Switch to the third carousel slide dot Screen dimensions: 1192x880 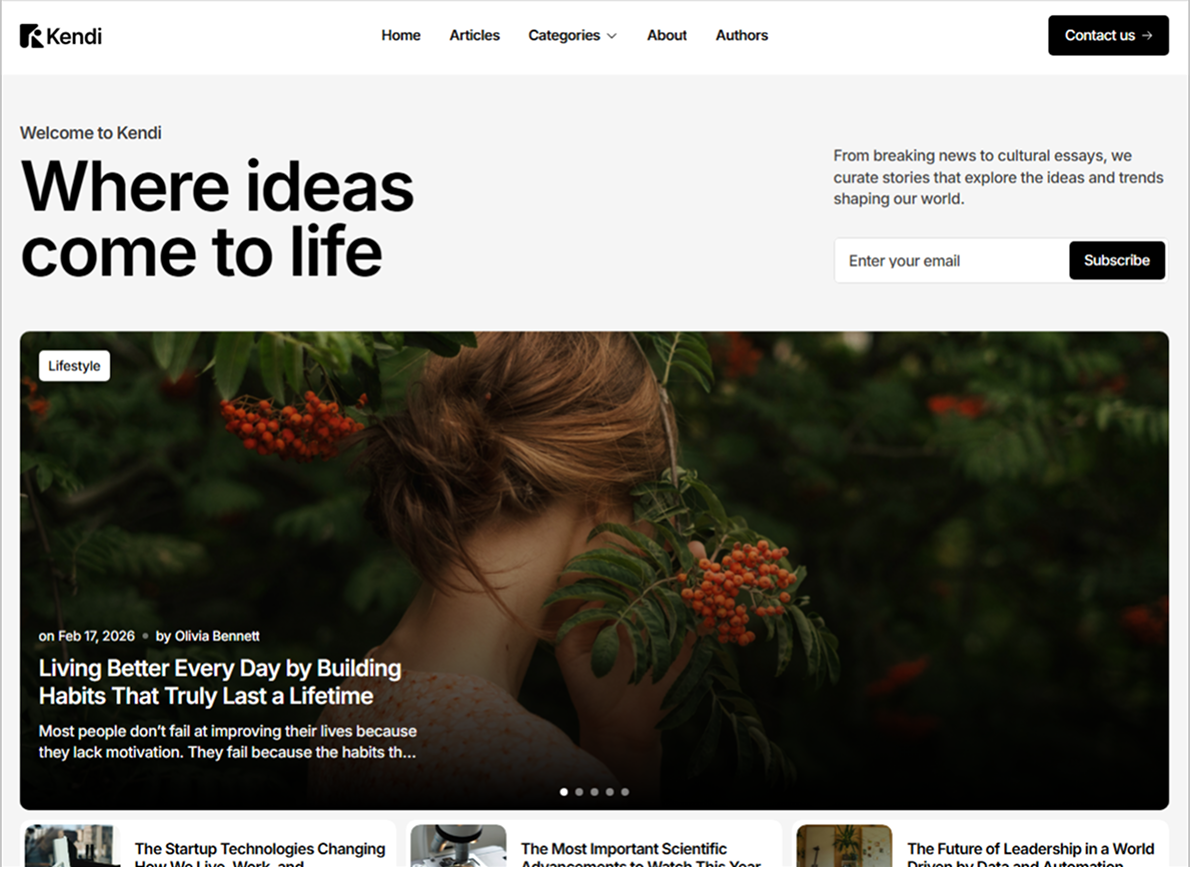594,792
